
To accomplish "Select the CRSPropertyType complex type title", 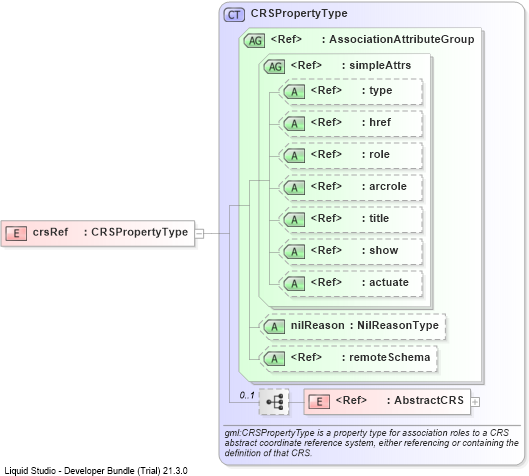I will coord(299,13).
